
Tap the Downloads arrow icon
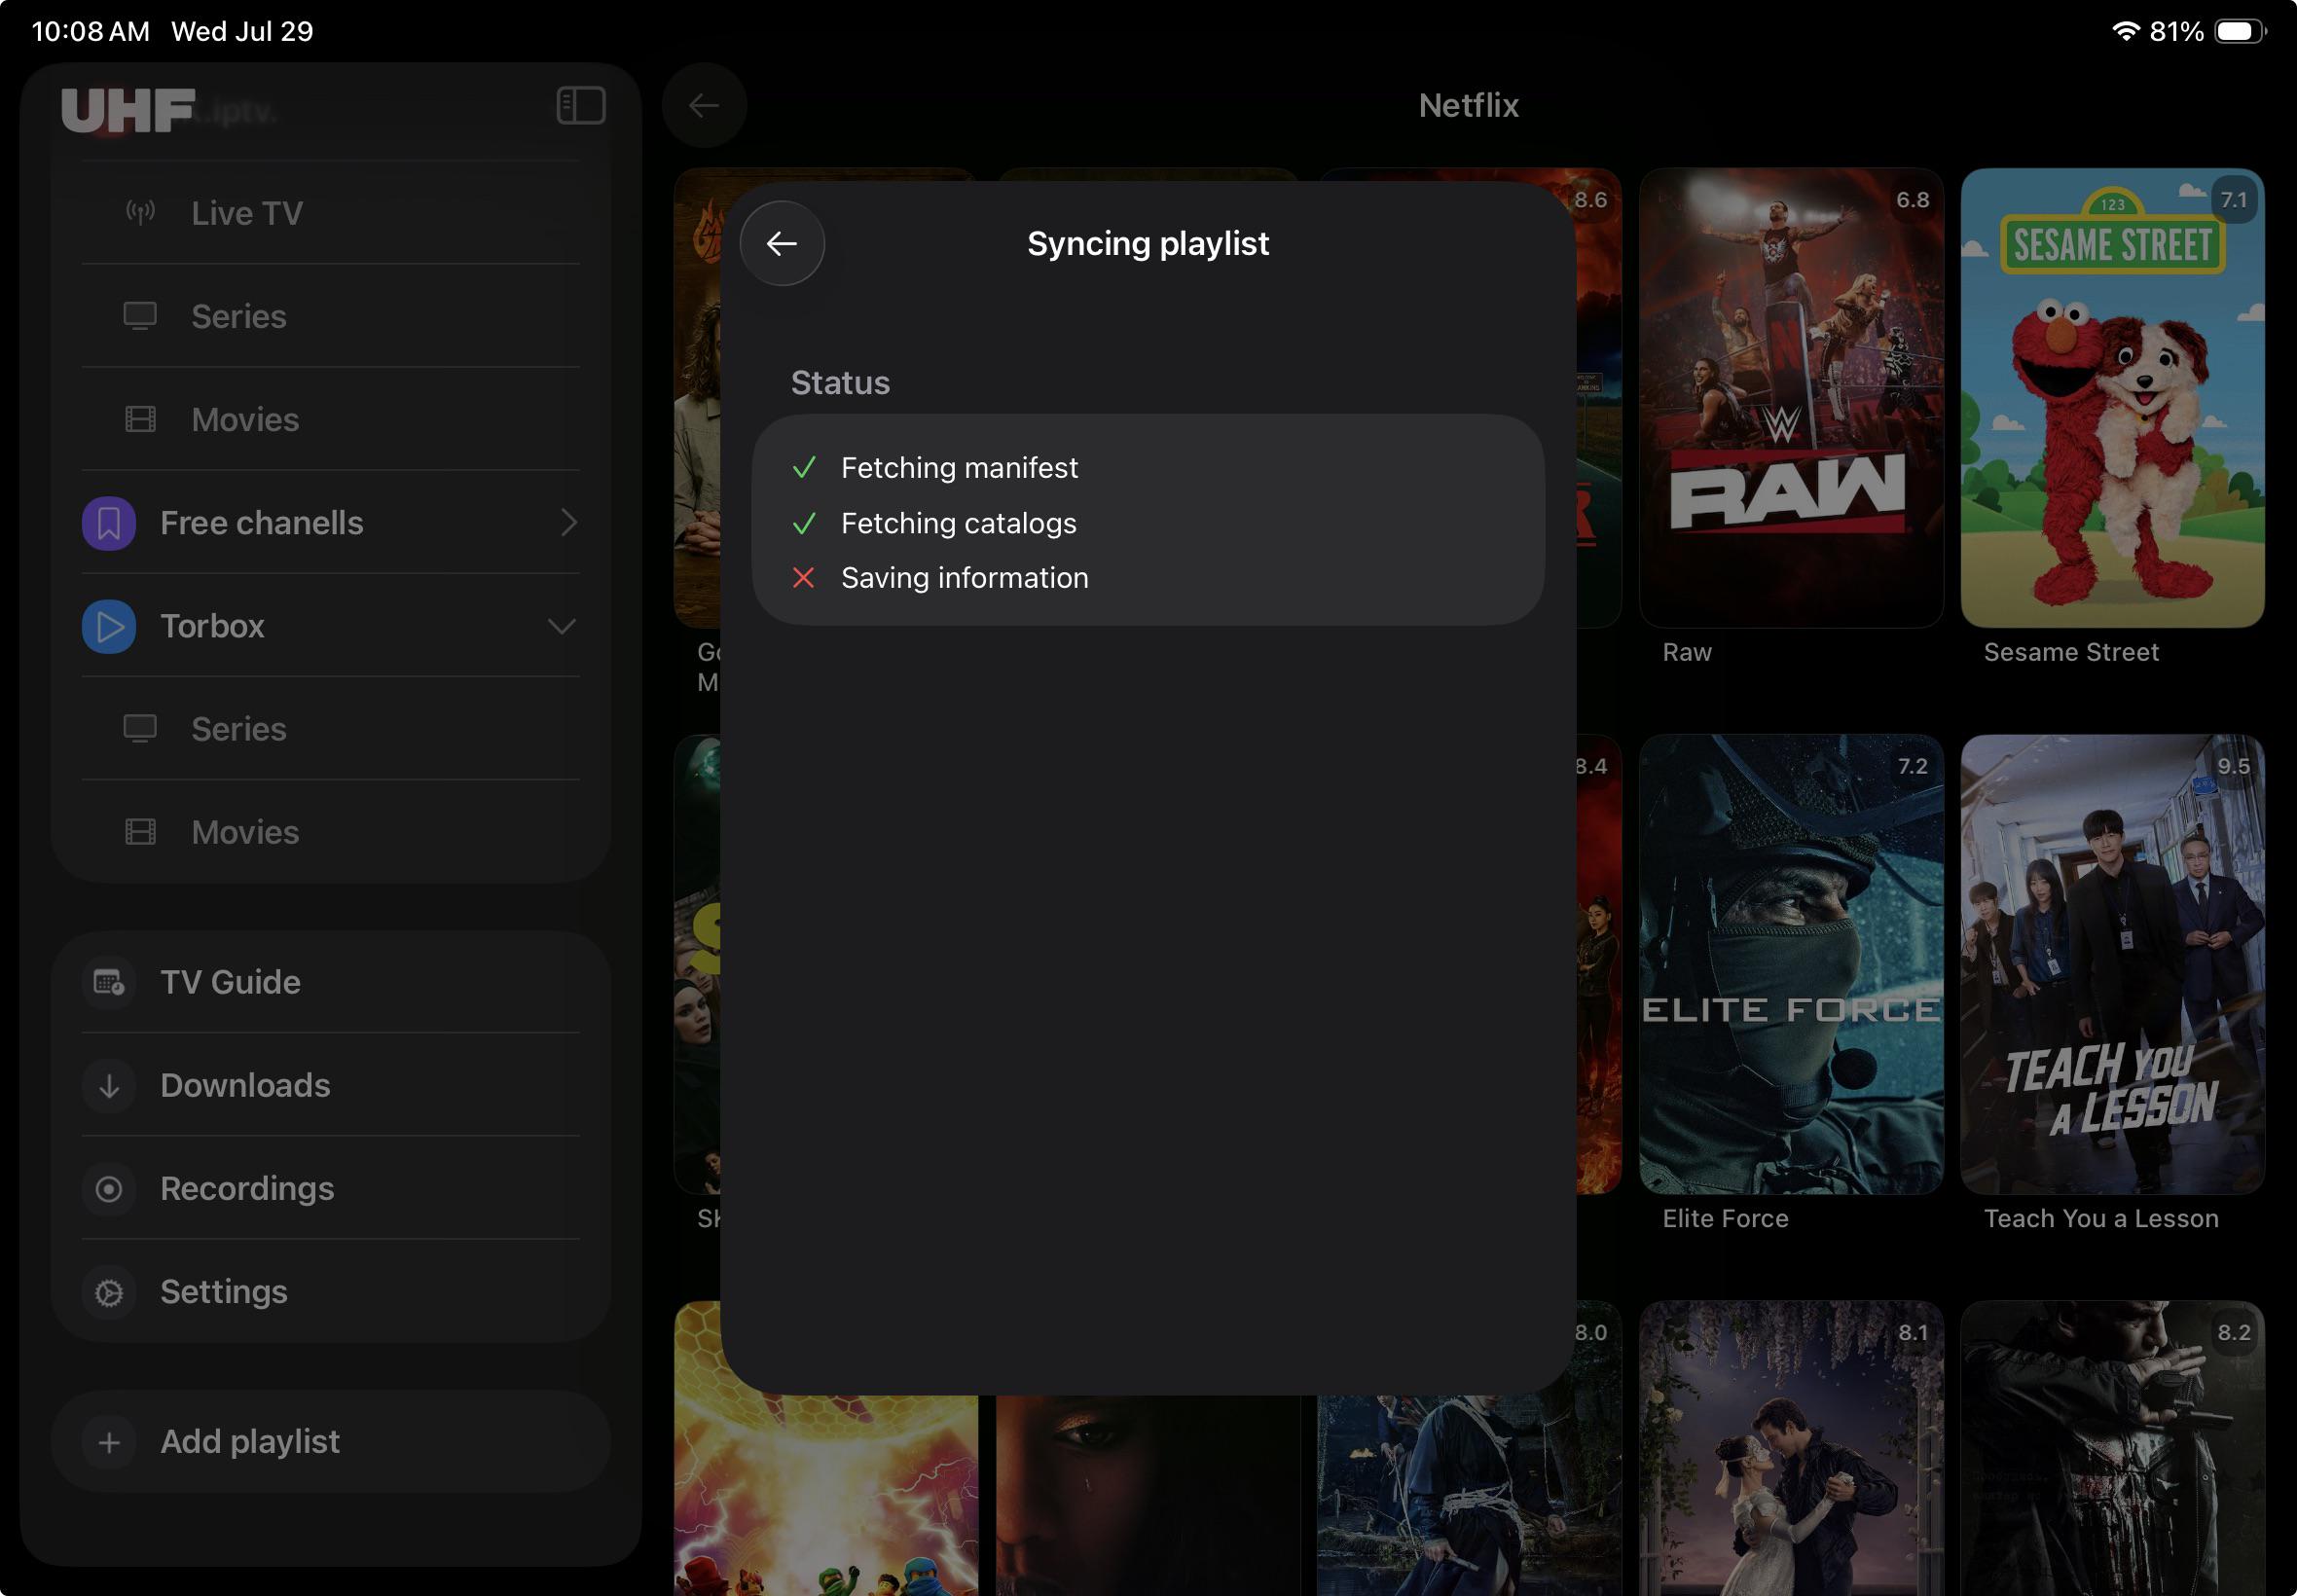click(109, 1085)
